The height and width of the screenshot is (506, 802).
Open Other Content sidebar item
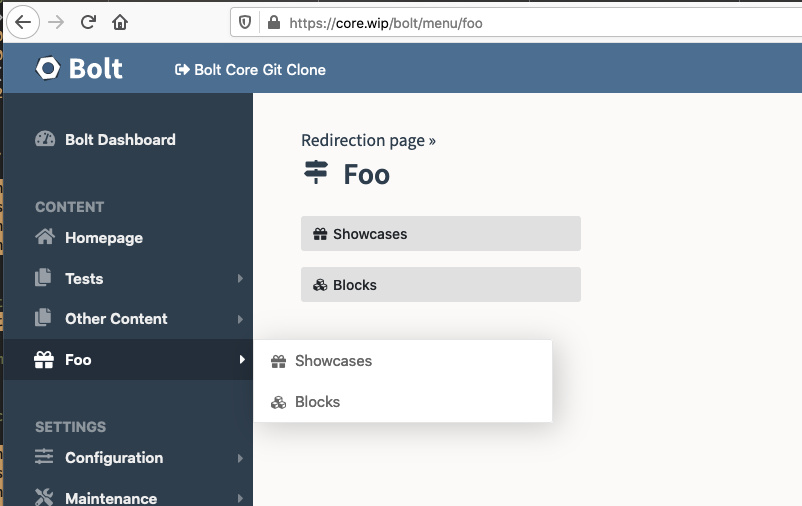click(116, 319)
